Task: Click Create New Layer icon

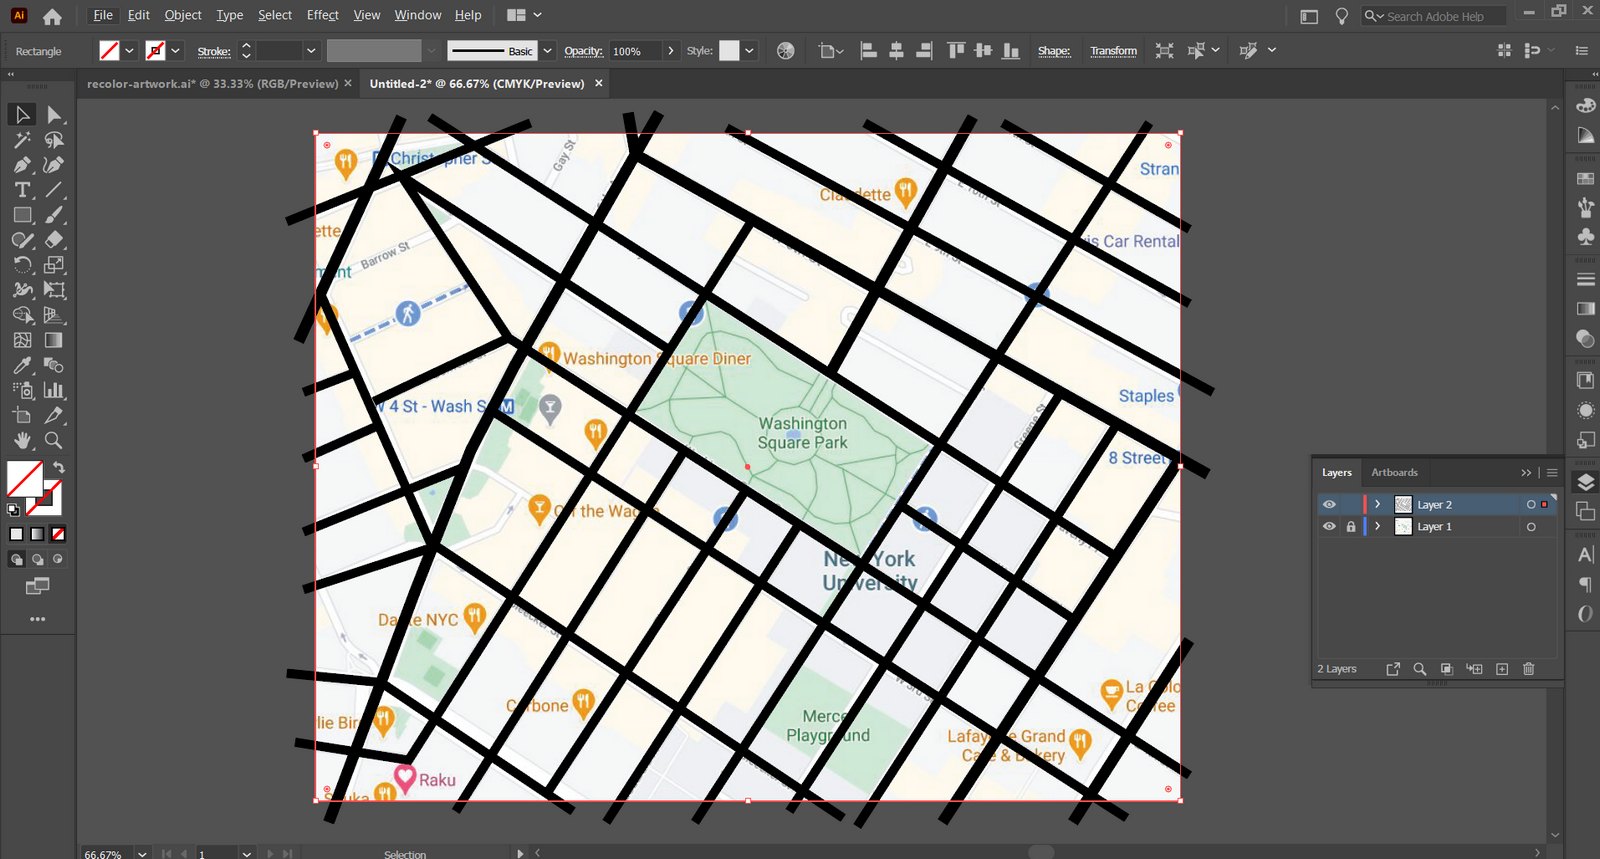Action: tap(1502, 669)
